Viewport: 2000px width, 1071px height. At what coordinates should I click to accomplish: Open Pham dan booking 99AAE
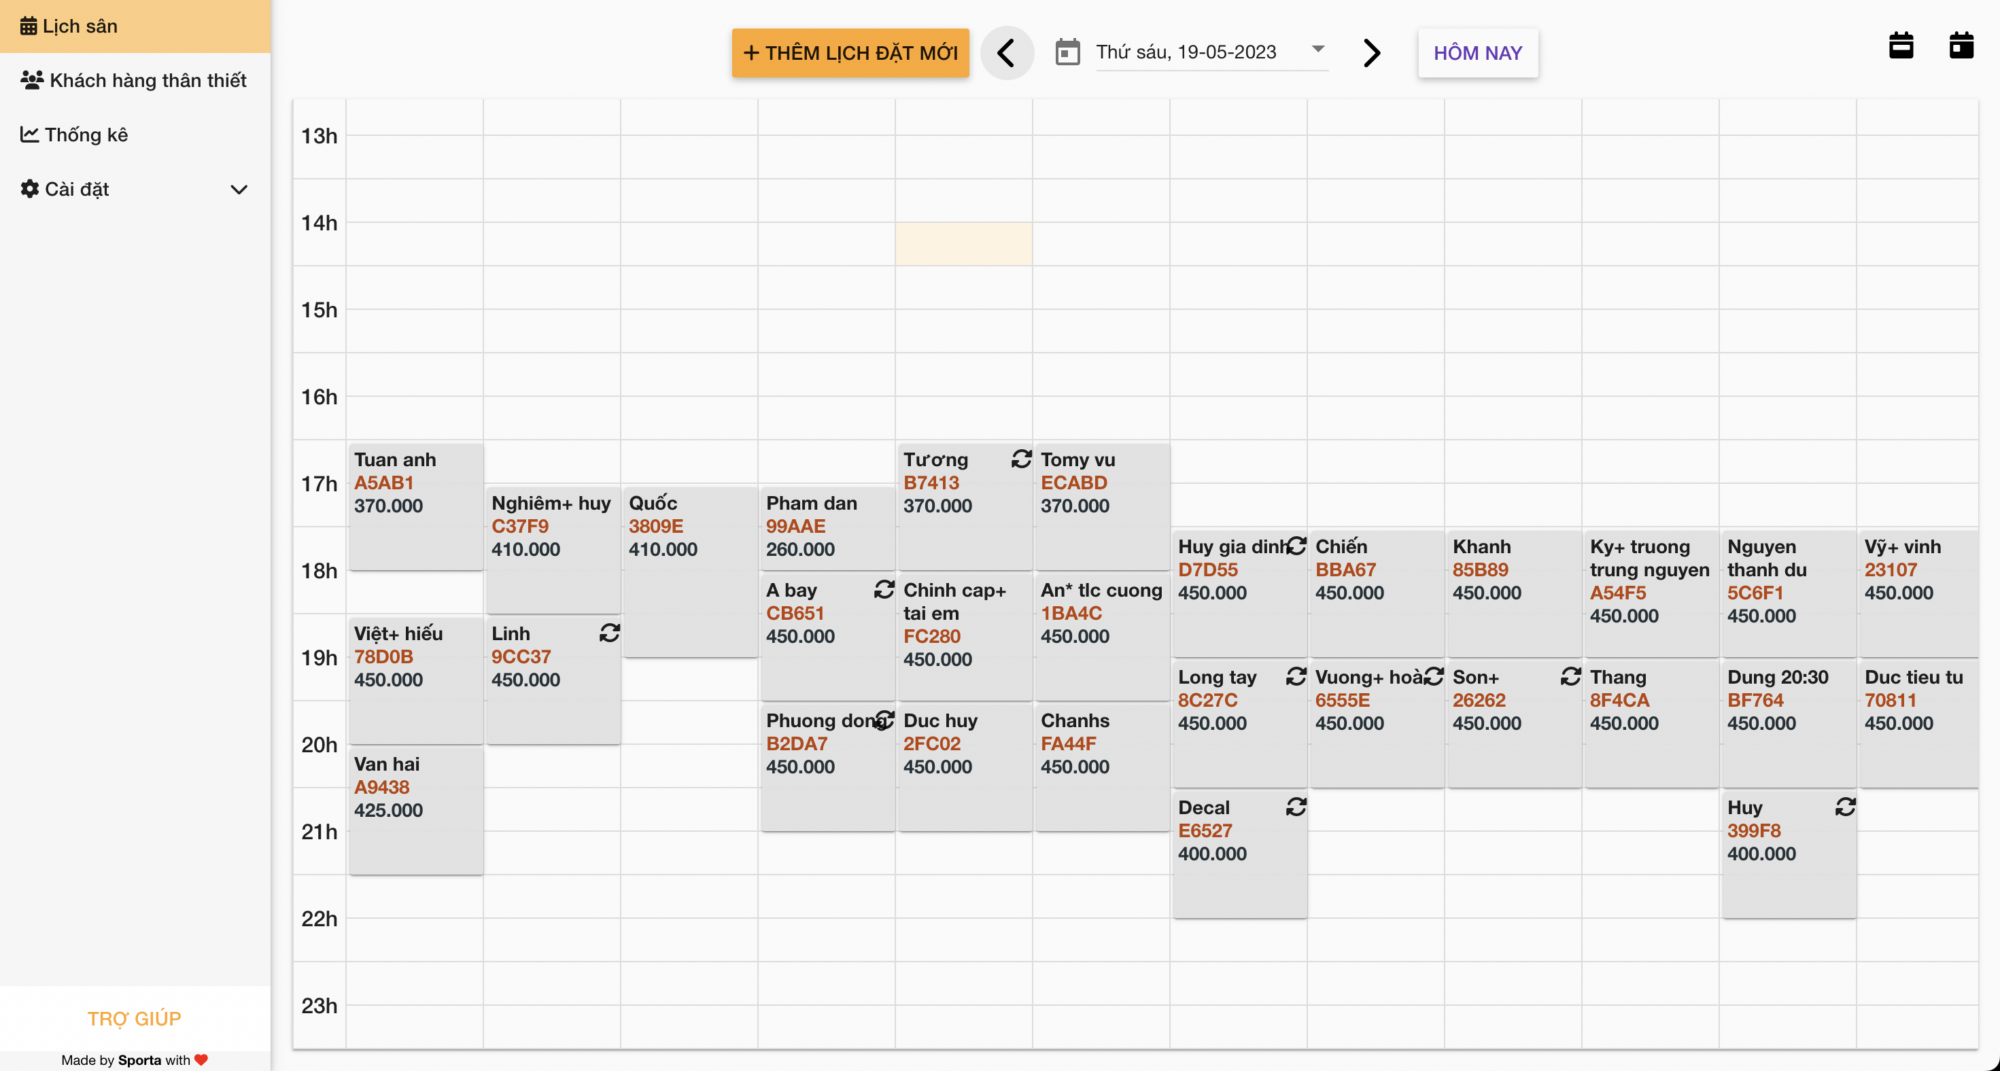pos(828,528)
